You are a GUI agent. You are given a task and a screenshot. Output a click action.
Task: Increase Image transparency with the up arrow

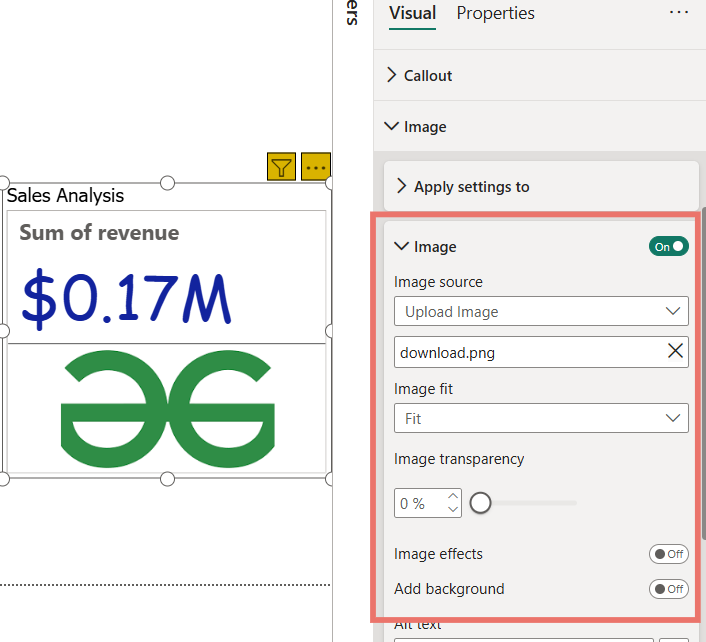(x=453, y=496)
